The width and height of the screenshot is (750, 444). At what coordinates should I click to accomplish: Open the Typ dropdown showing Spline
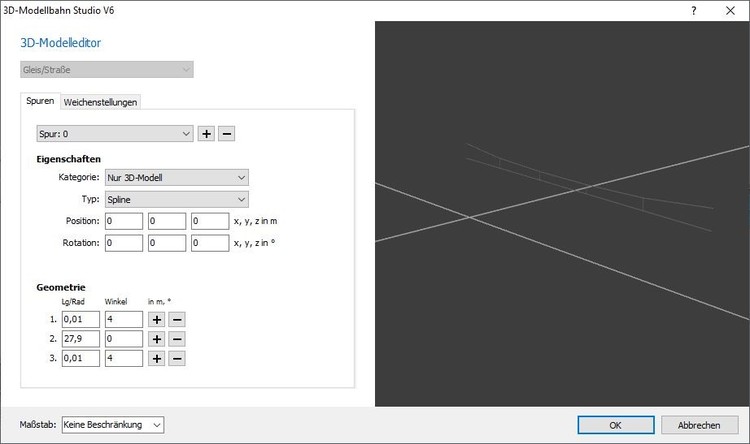point(177,200)
